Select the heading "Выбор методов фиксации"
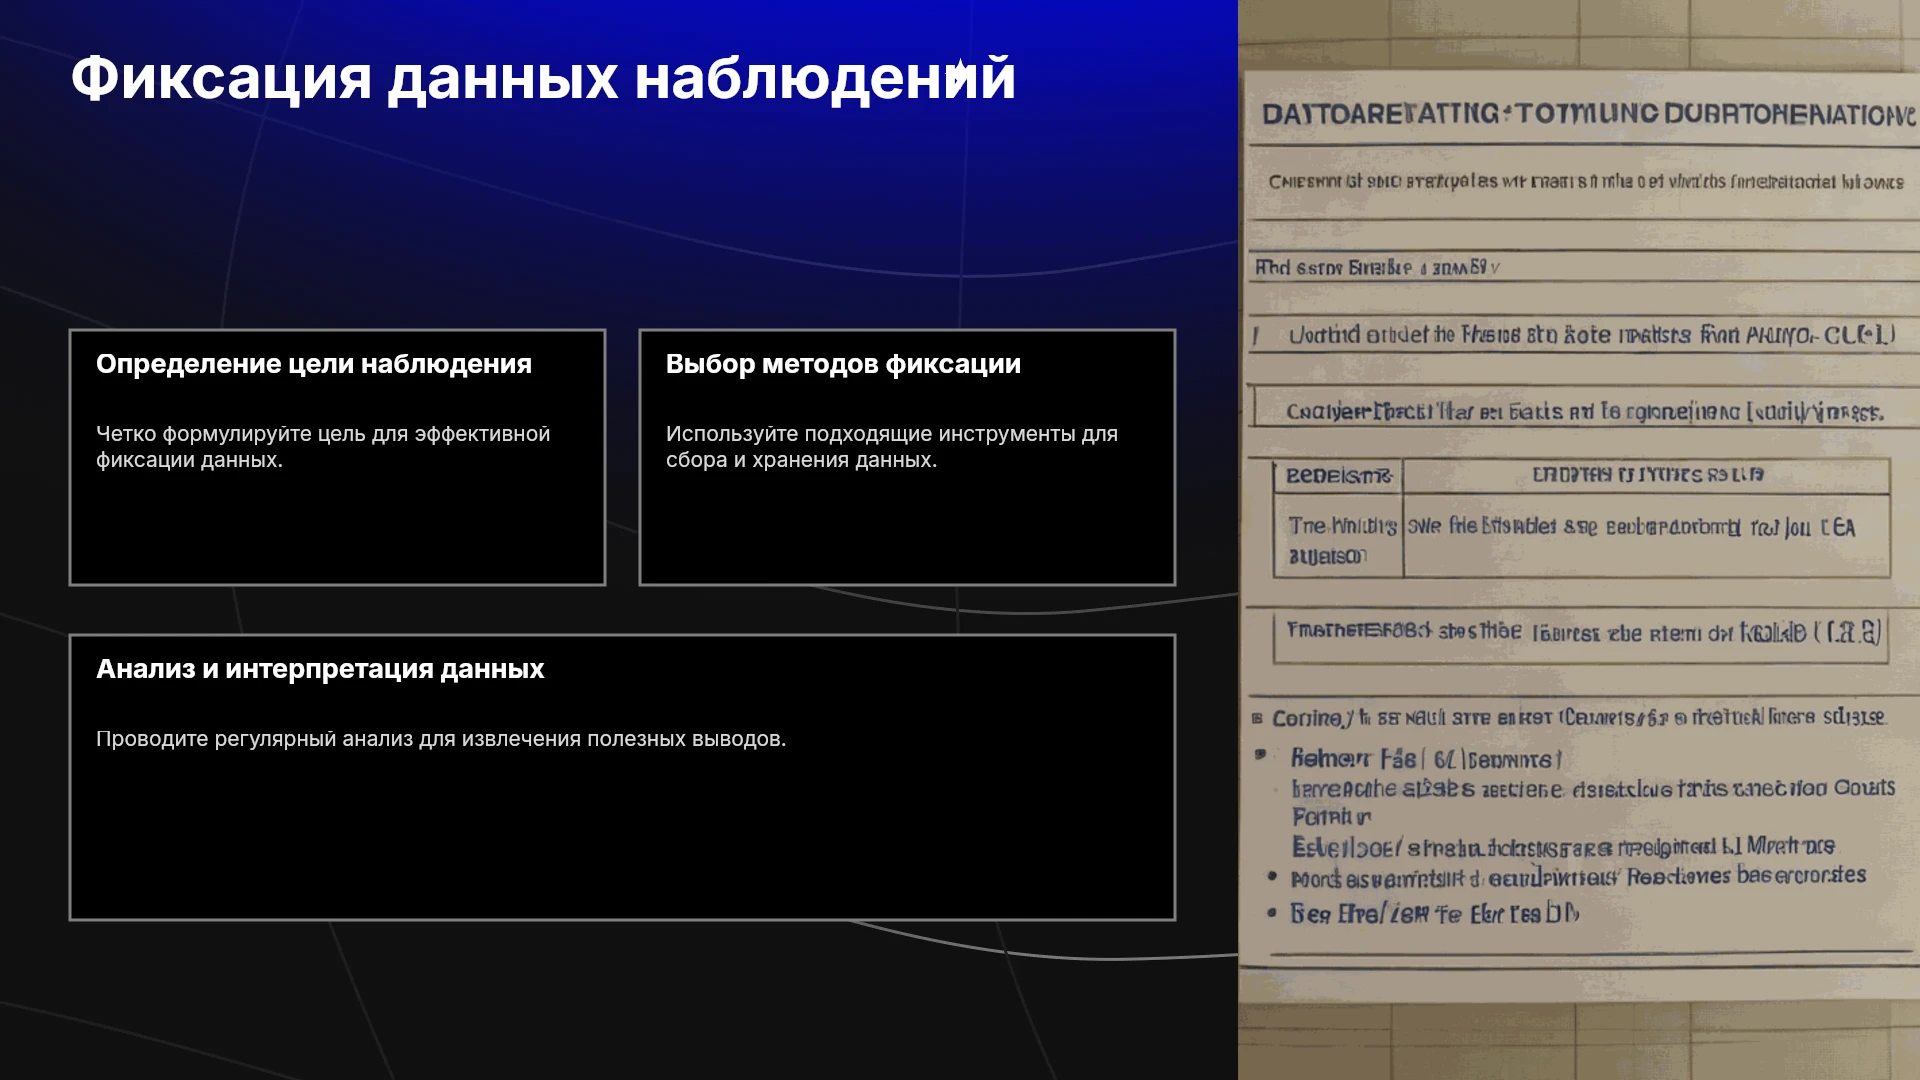This screenshot has width=1920, height=1080. [843, 364]
